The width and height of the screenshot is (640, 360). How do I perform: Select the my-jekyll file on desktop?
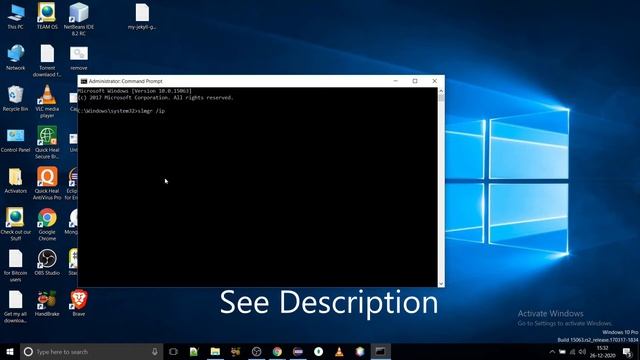pos(142,16)
